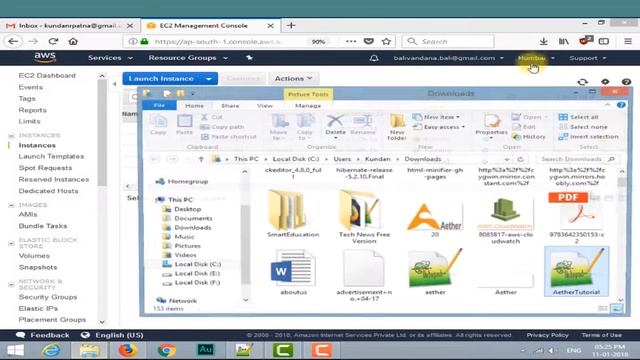
Task: Open EC2 help question icon
Action: tap(626, 82)
